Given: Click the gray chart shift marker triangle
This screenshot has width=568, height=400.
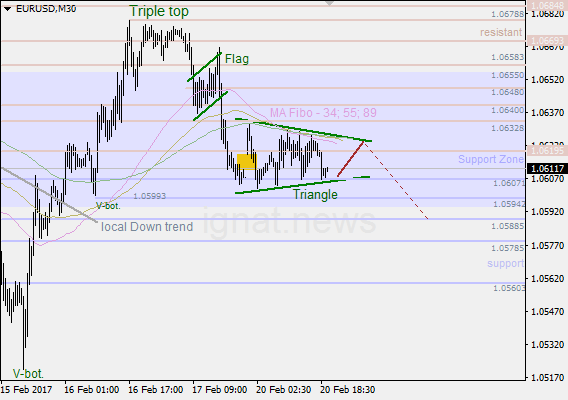Looking at the screenshot, I should 329,3.
